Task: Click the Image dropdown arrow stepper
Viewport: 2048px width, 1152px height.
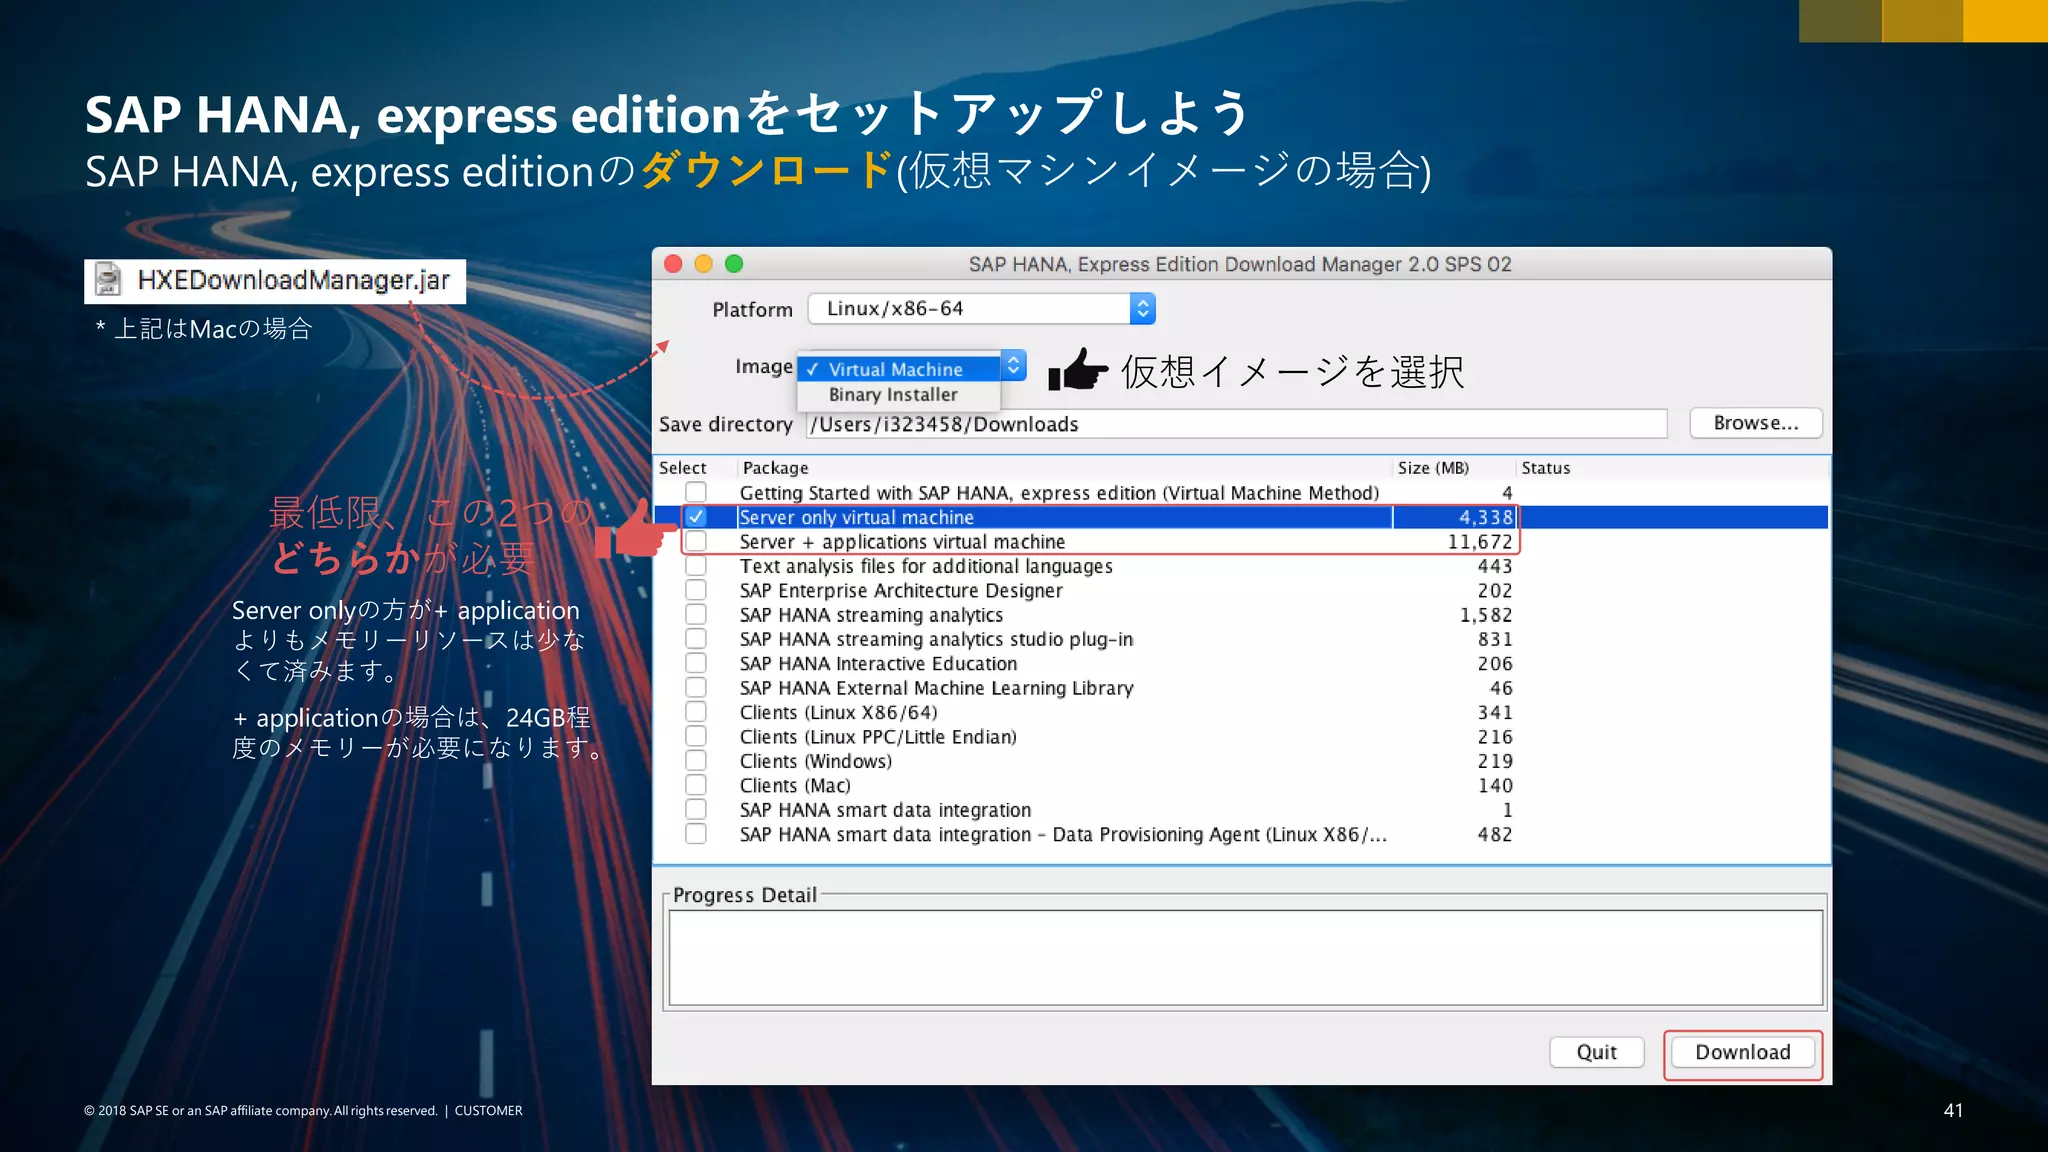Action: pos(1014,366)
